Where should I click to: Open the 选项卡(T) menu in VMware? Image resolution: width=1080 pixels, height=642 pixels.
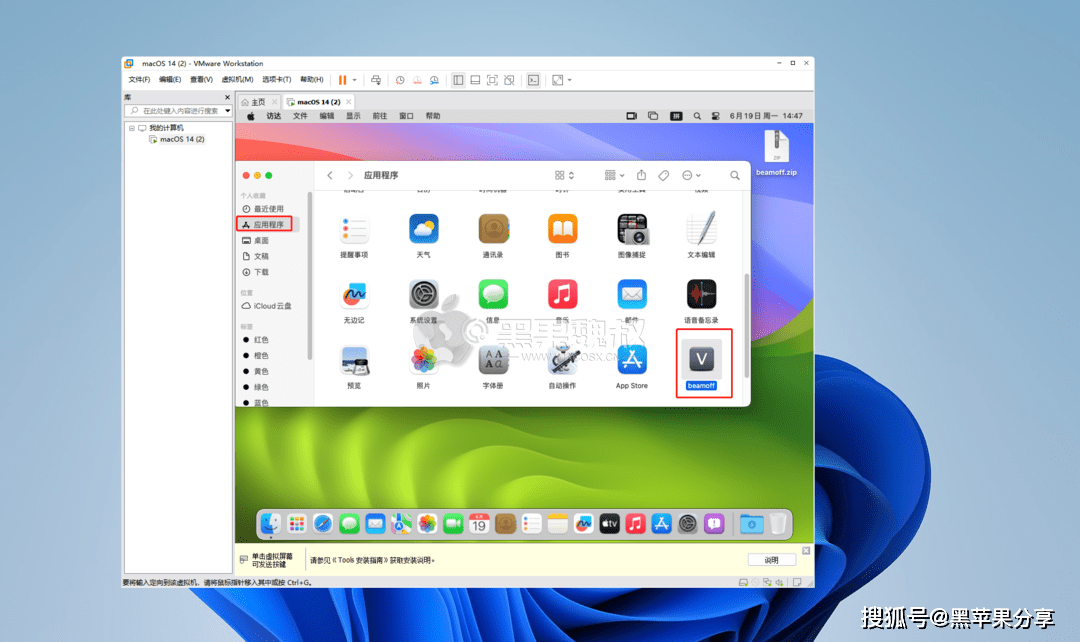(276, 80)
